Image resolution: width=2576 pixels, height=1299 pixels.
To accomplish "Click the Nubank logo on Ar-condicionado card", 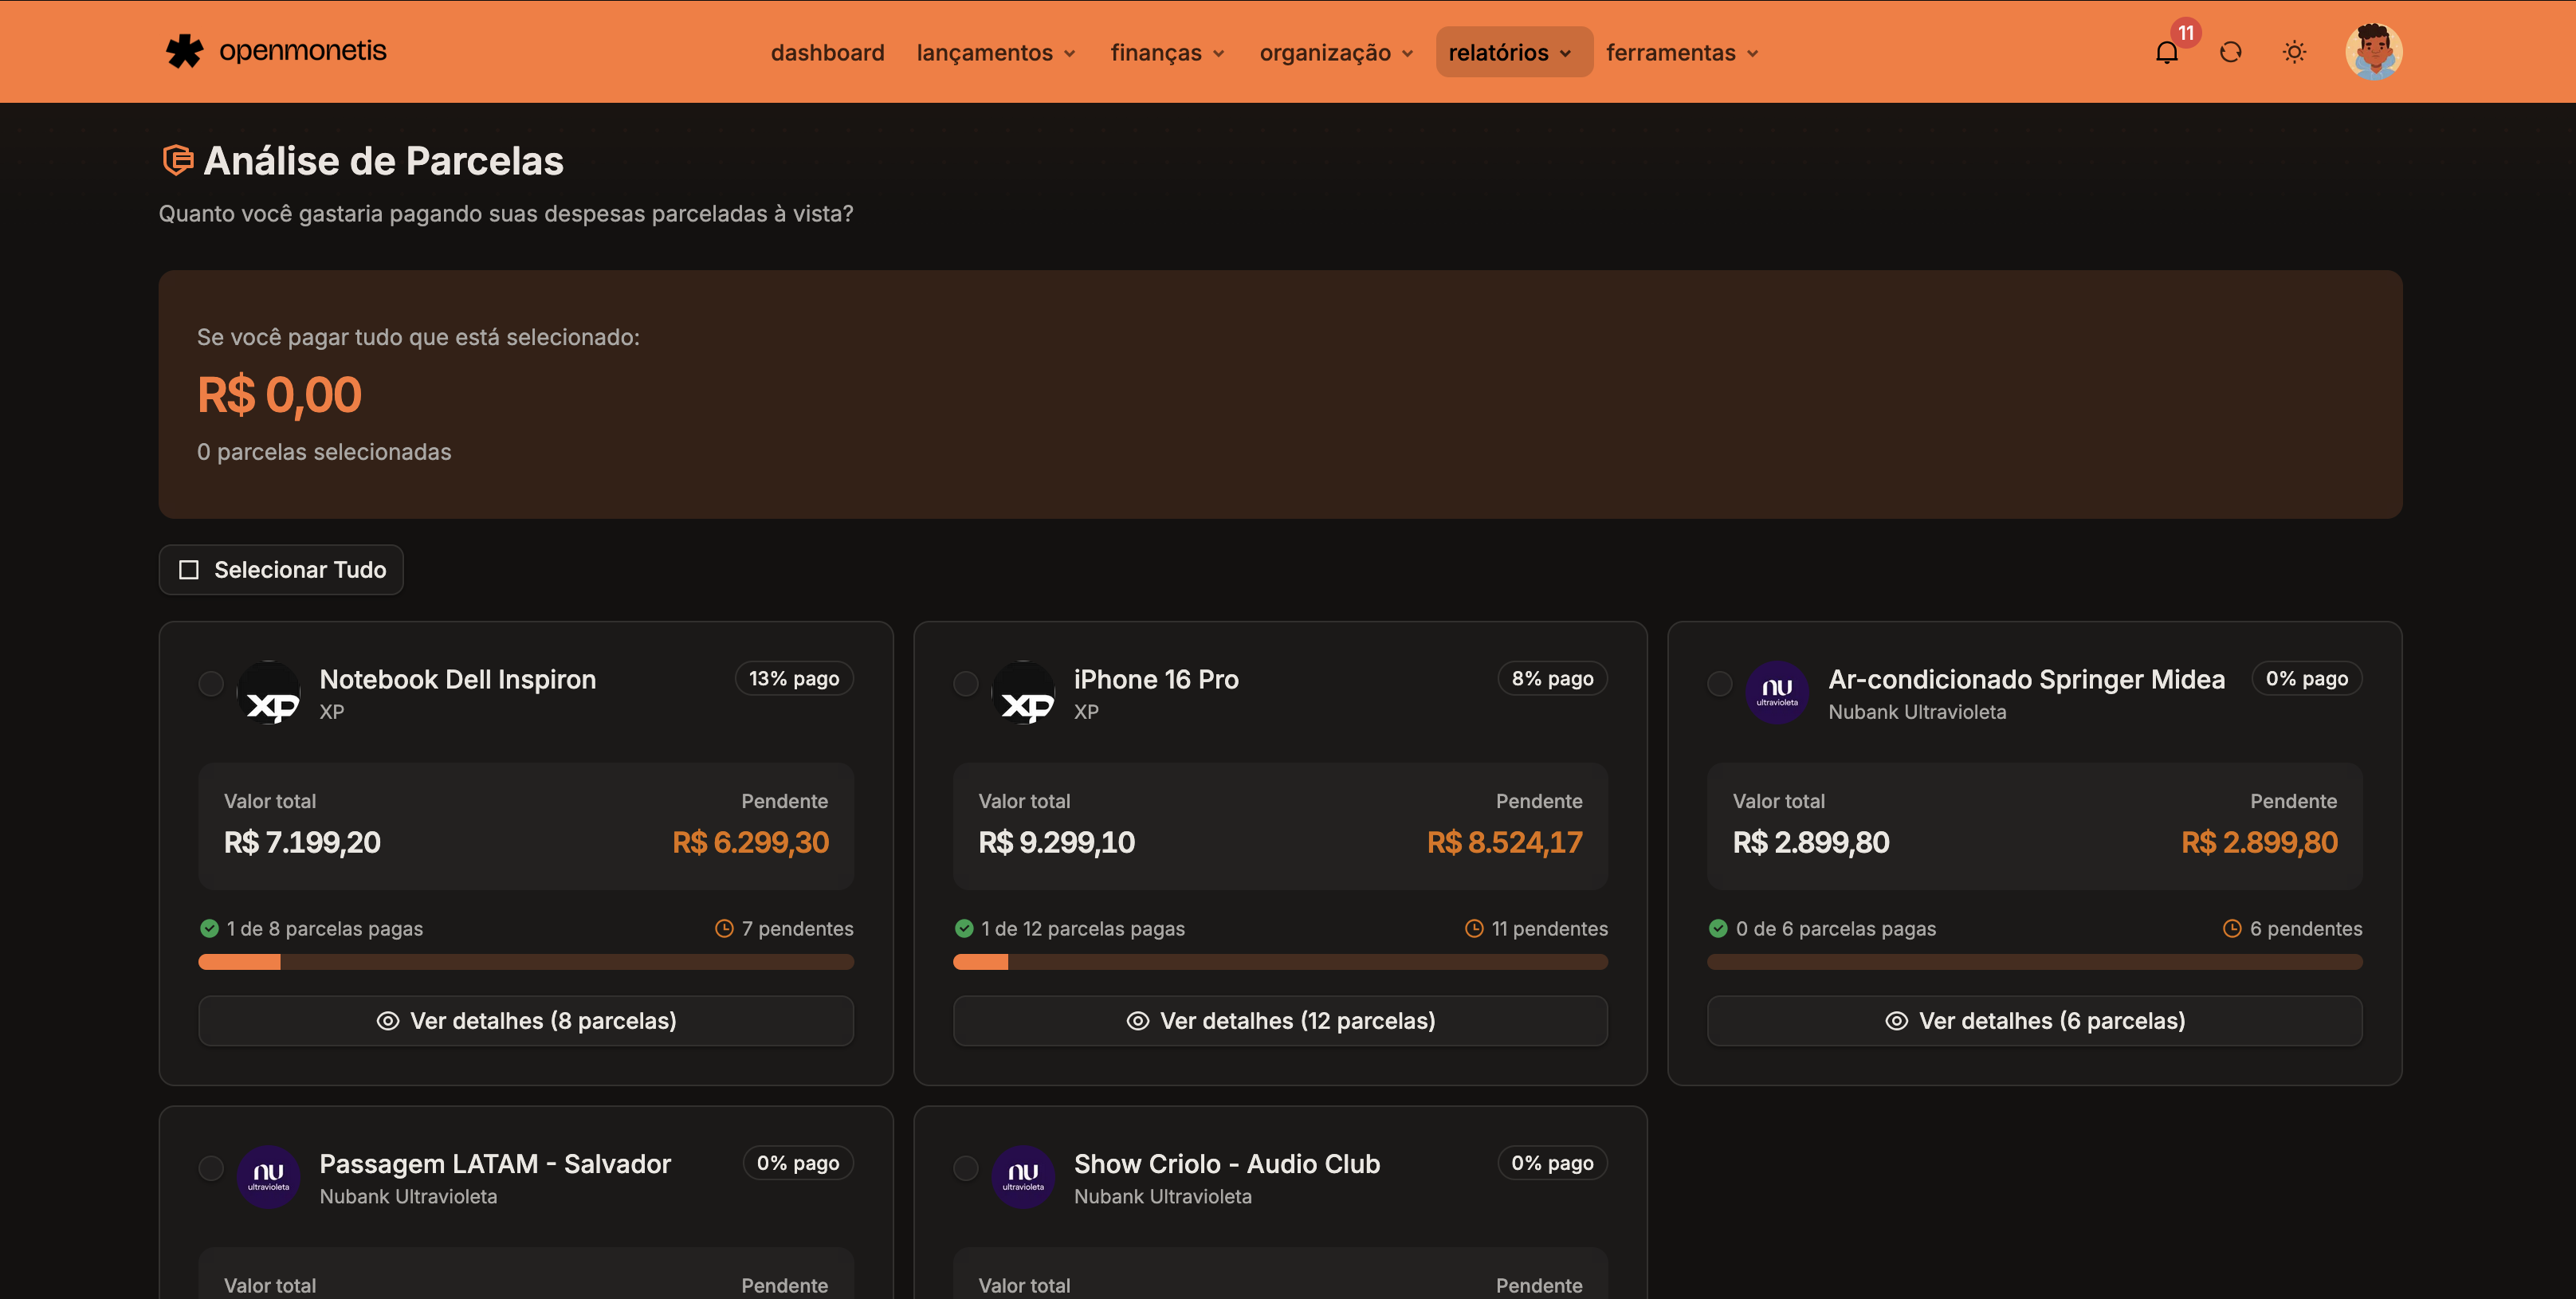I will (1777, 692).
